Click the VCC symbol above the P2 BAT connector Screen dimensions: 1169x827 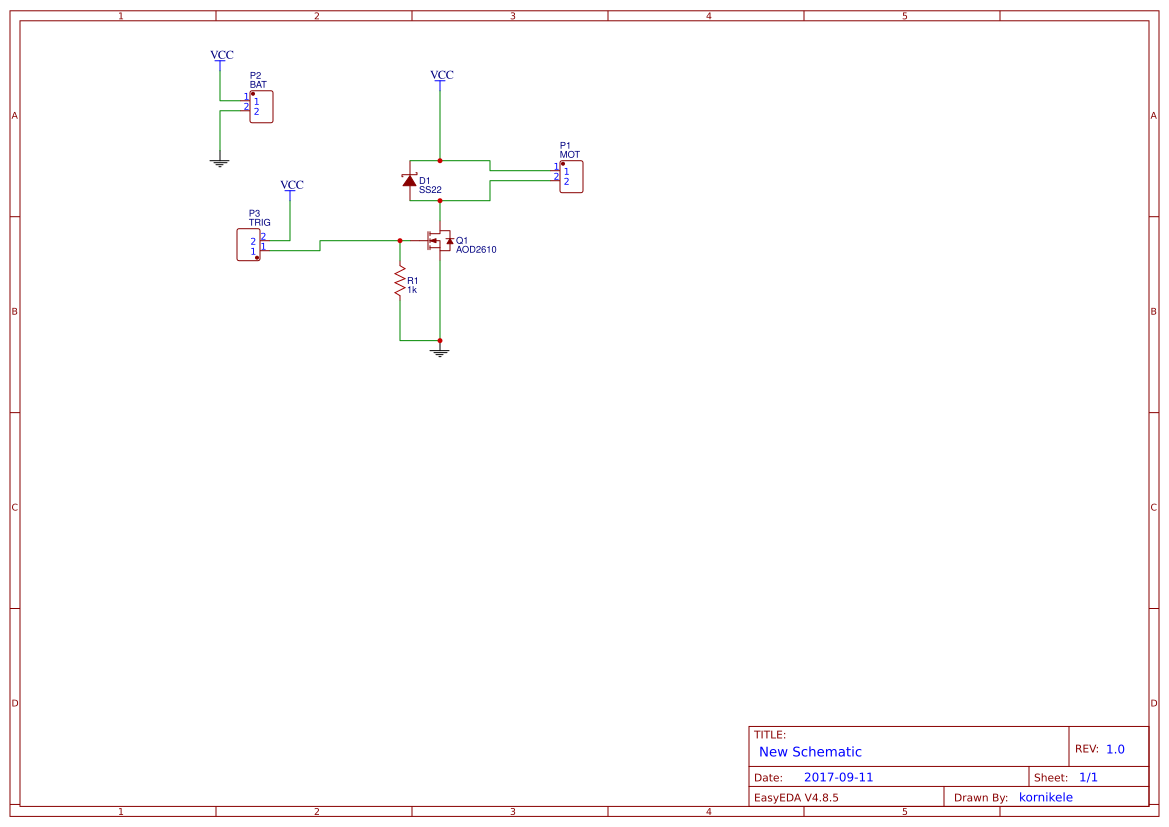coord(220,56)
